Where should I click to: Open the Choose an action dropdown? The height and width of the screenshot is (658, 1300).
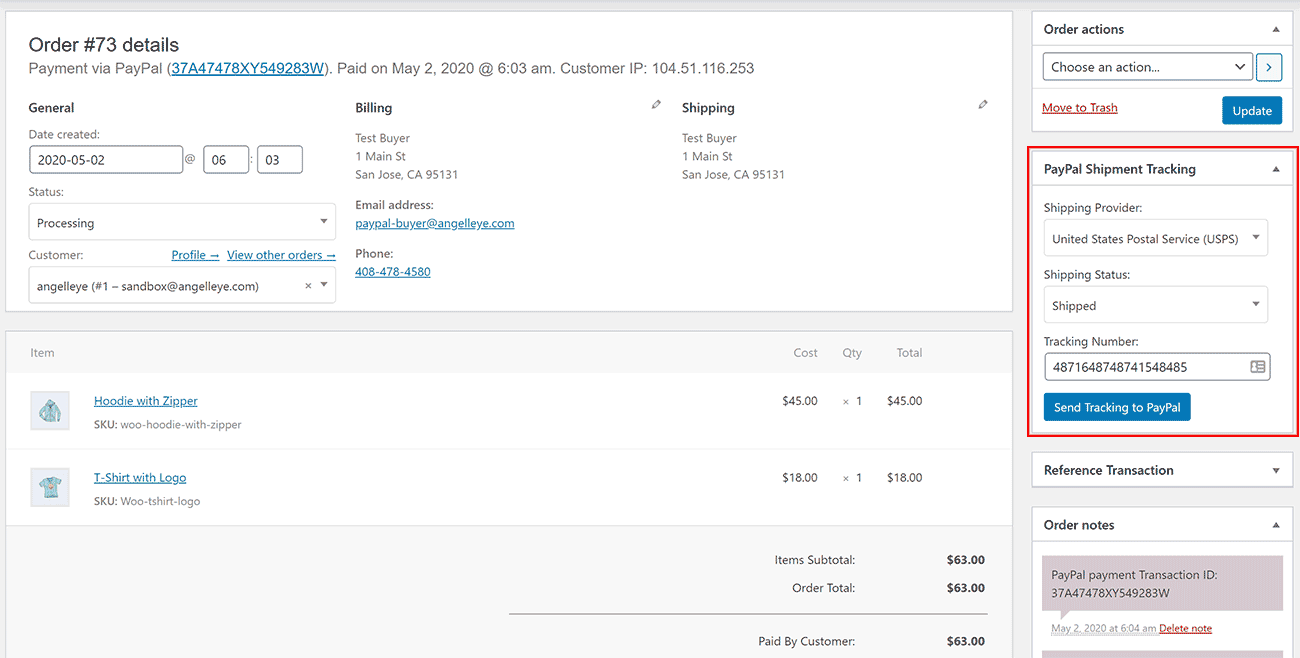(1147, 67)
